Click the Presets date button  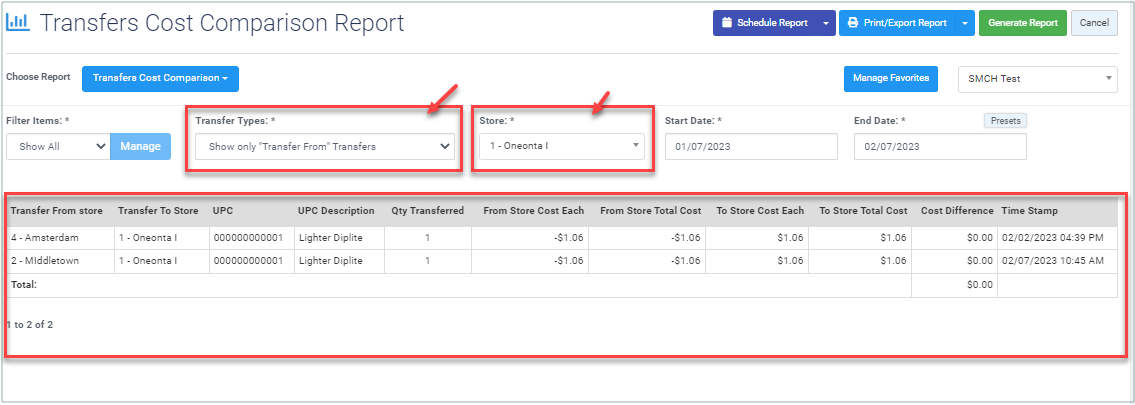pyautogui.click(x=1005, y=120)
